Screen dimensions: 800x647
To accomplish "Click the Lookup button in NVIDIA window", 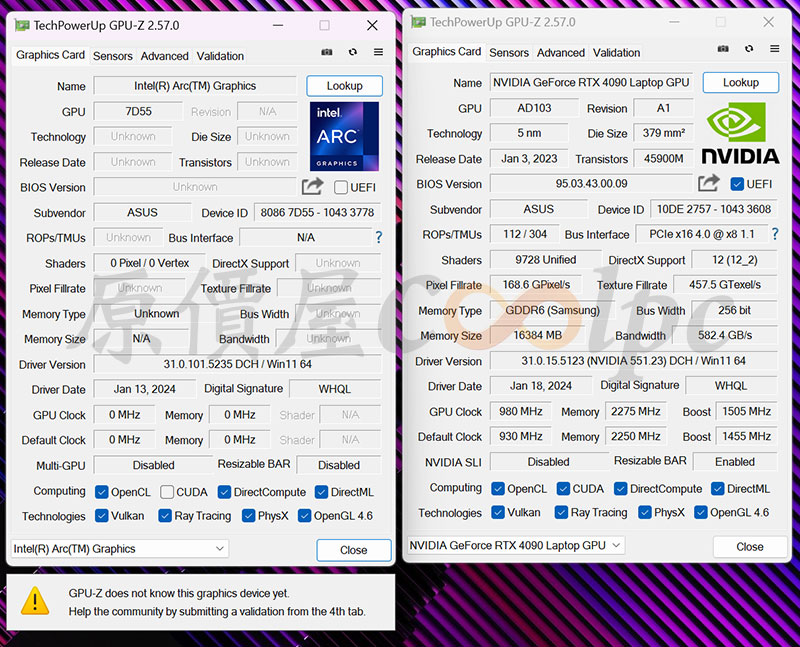I will (741, 83).
